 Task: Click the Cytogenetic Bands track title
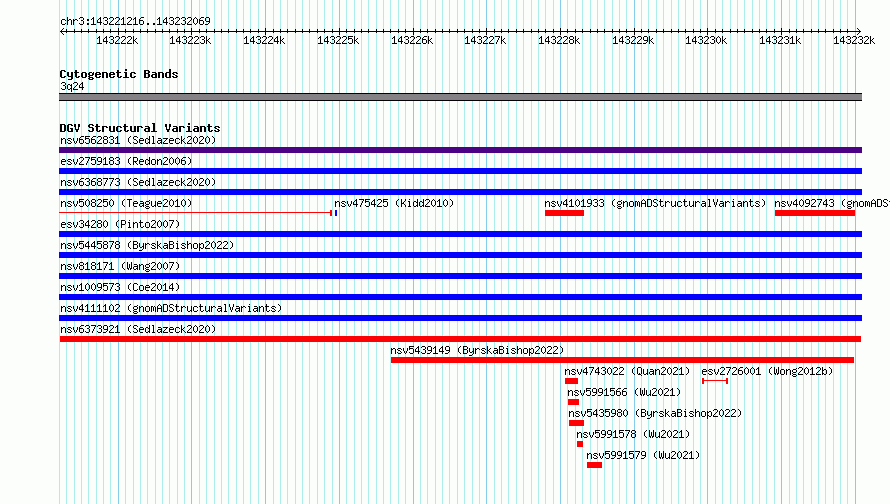tap(119, 74)
